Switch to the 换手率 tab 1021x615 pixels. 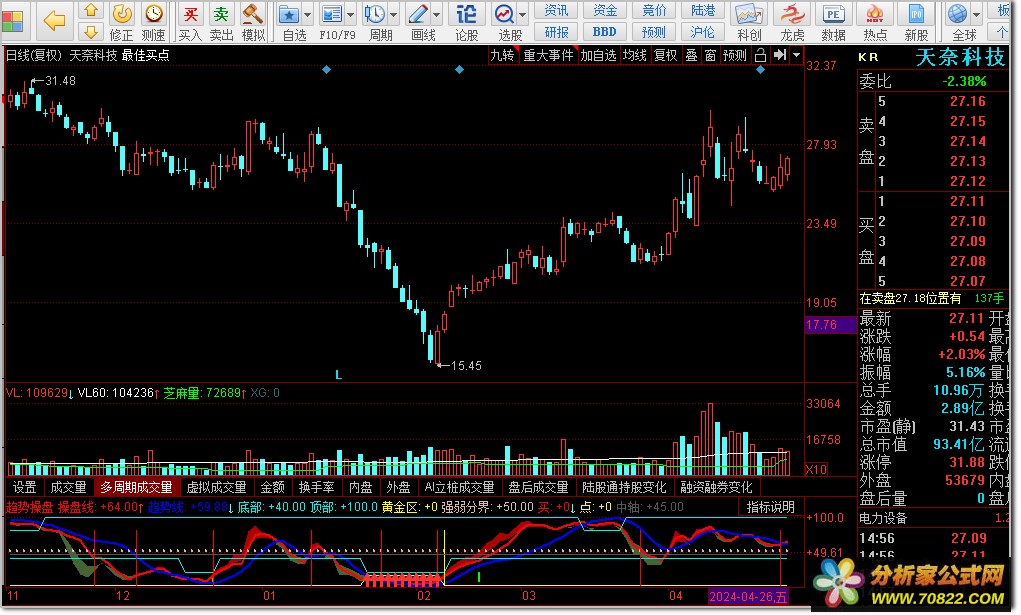(316, 487)
